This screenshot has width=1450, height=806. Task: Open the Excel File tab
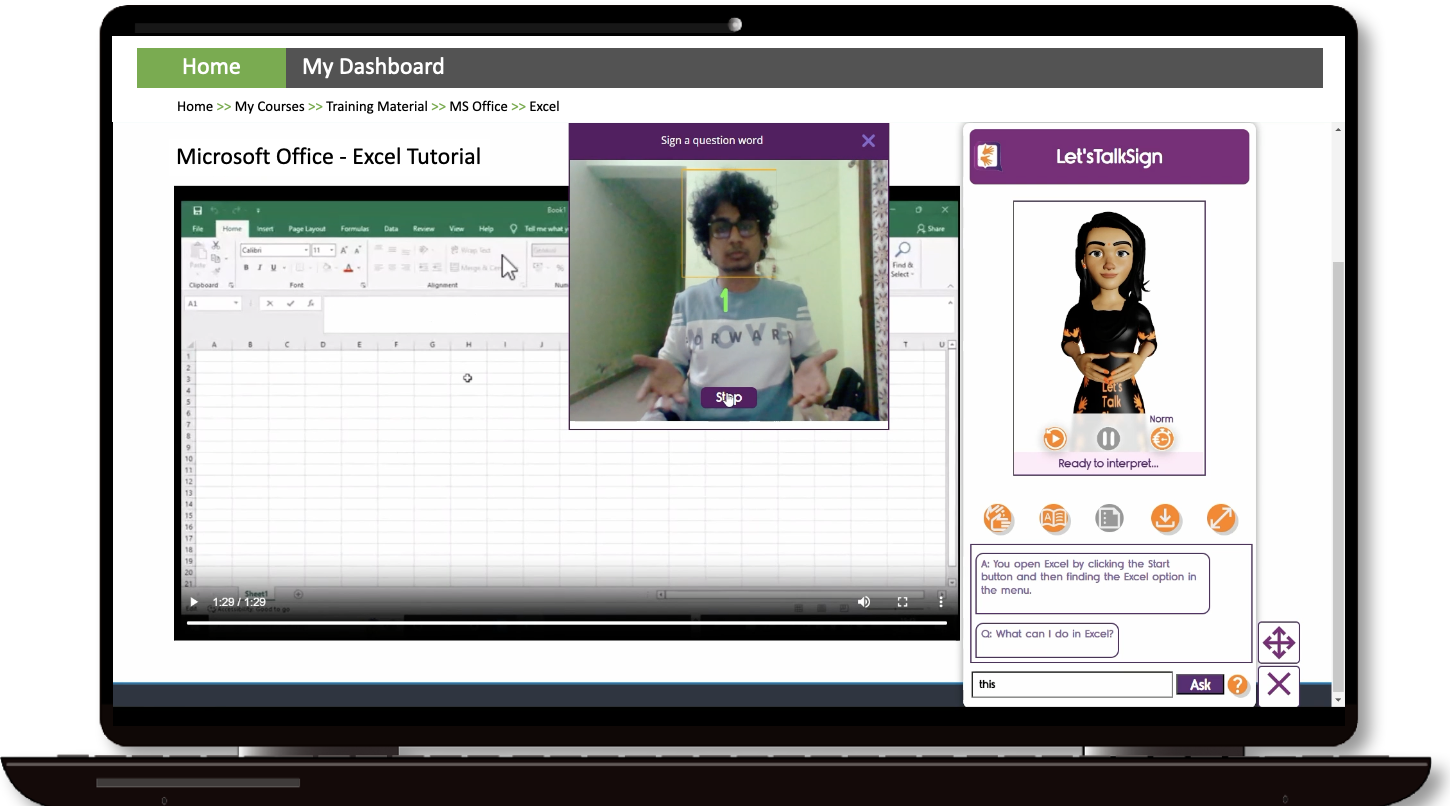point(198,229)
